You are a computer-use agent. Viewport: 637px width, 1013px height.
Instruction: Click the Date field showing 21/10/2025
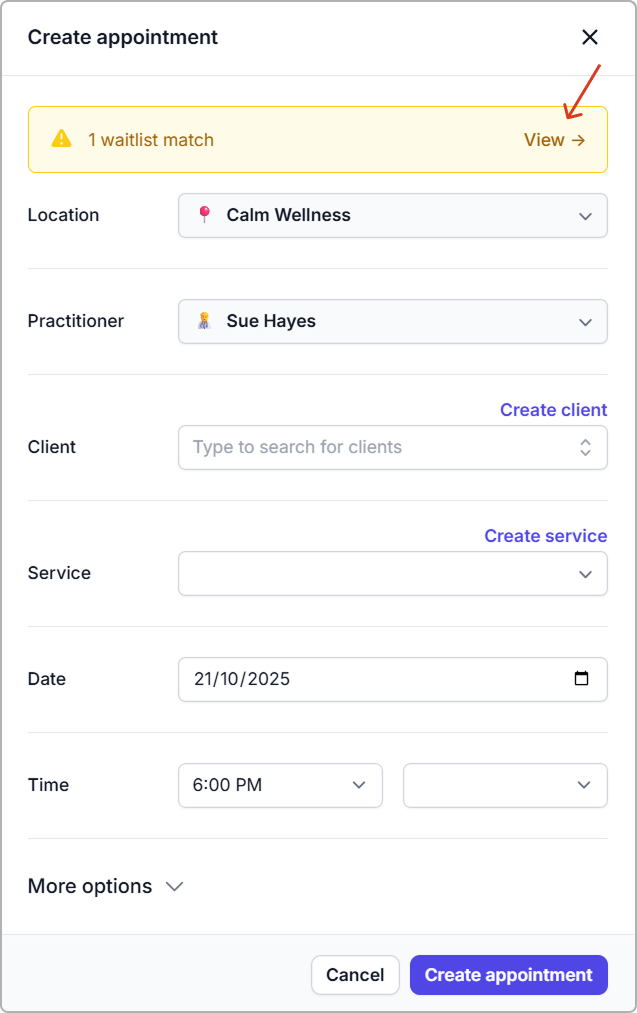[x=370, y=679]
